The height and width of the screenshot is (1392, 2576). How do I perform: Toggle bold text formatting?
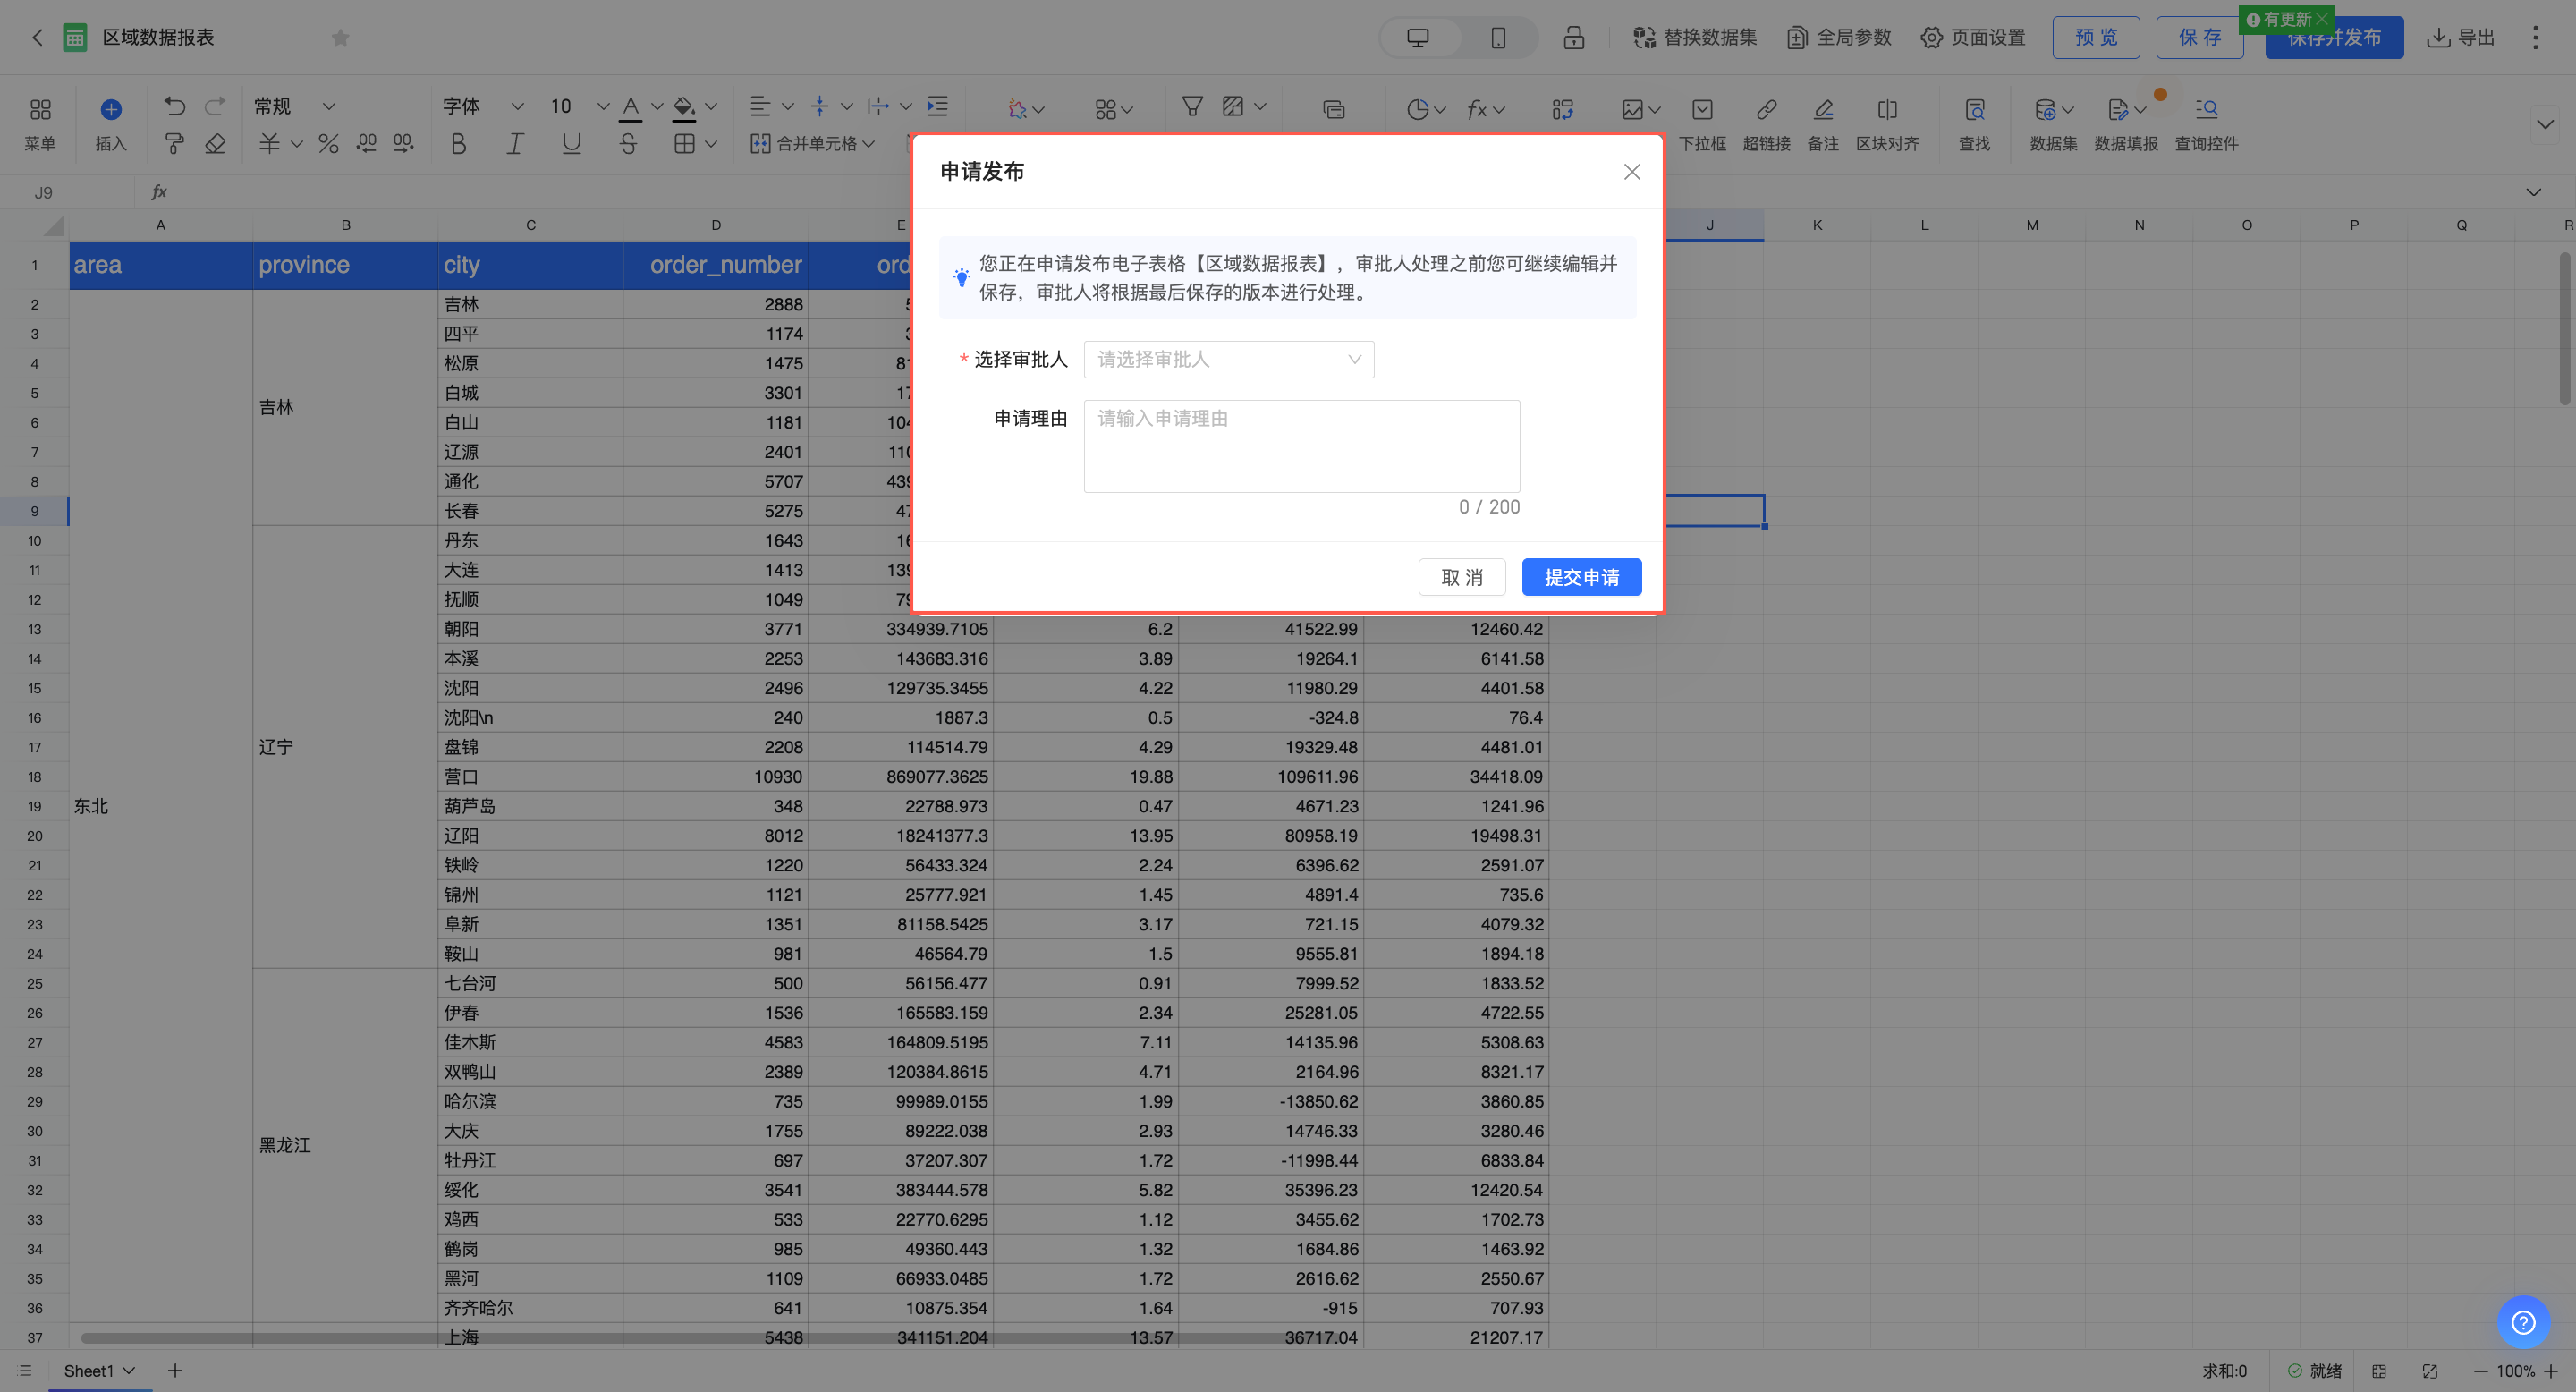pos(458,144)
